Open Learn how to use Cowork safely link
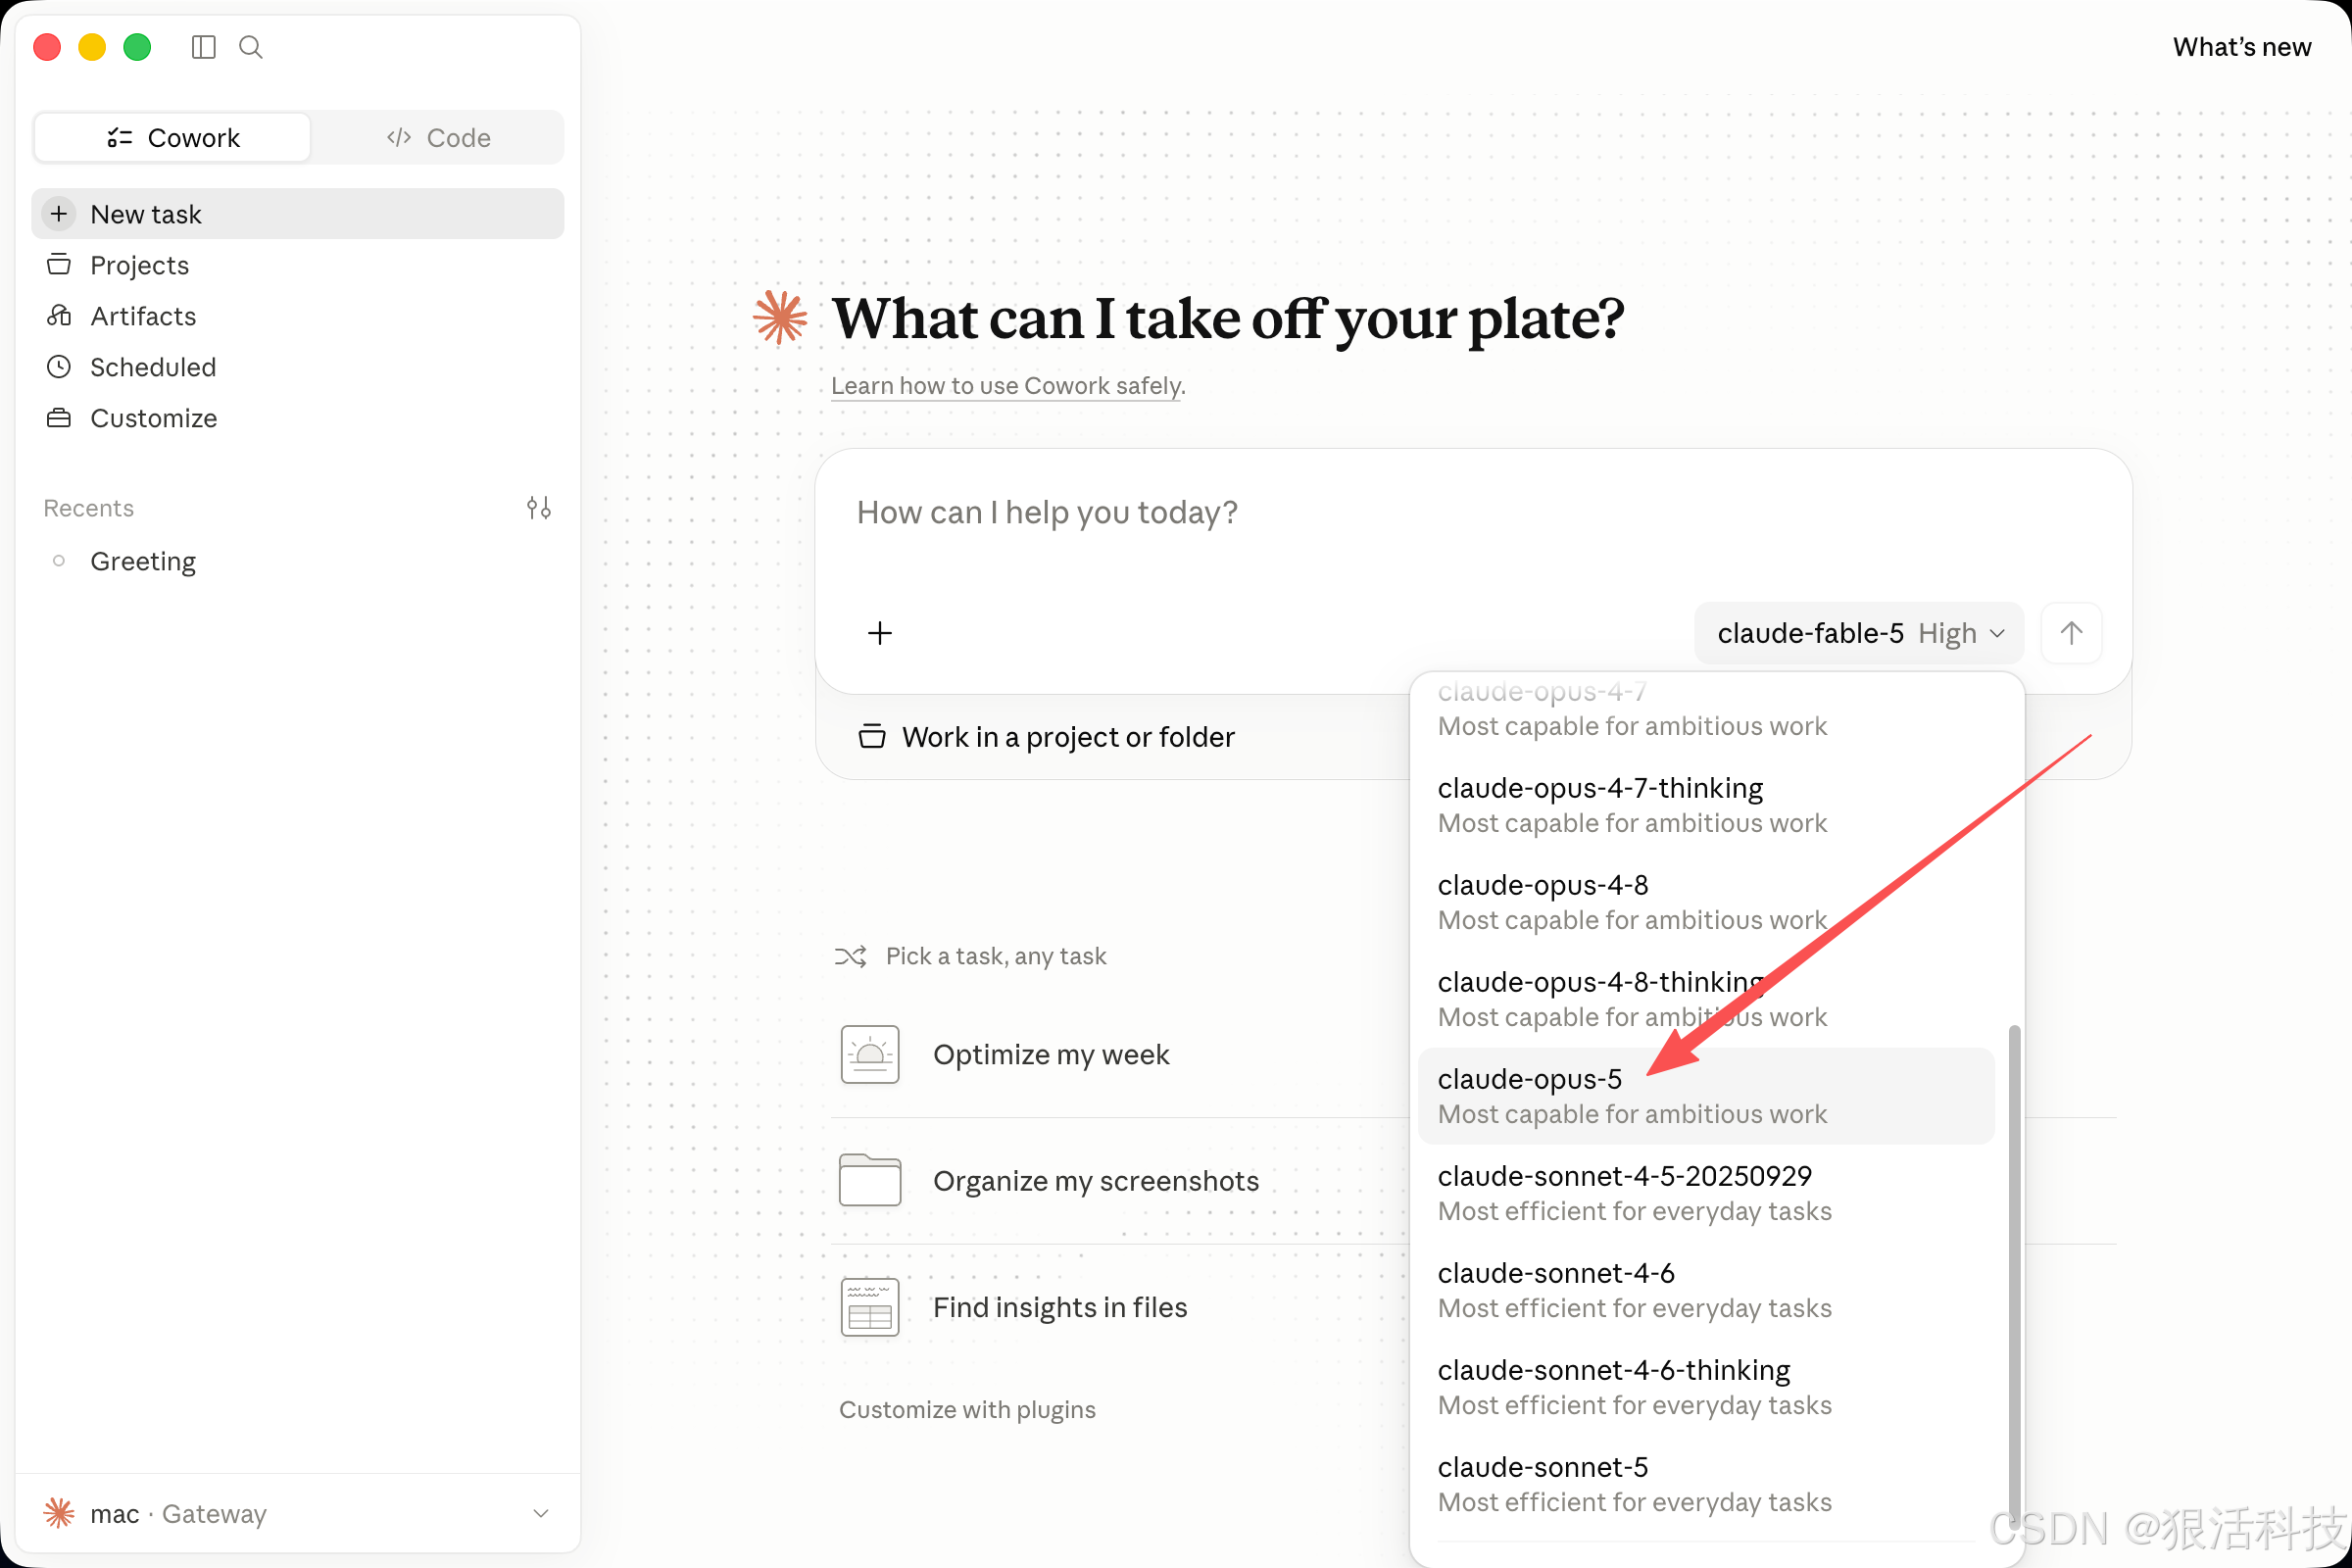This screenshot has width=2352, height=1568. [1006, 386]
